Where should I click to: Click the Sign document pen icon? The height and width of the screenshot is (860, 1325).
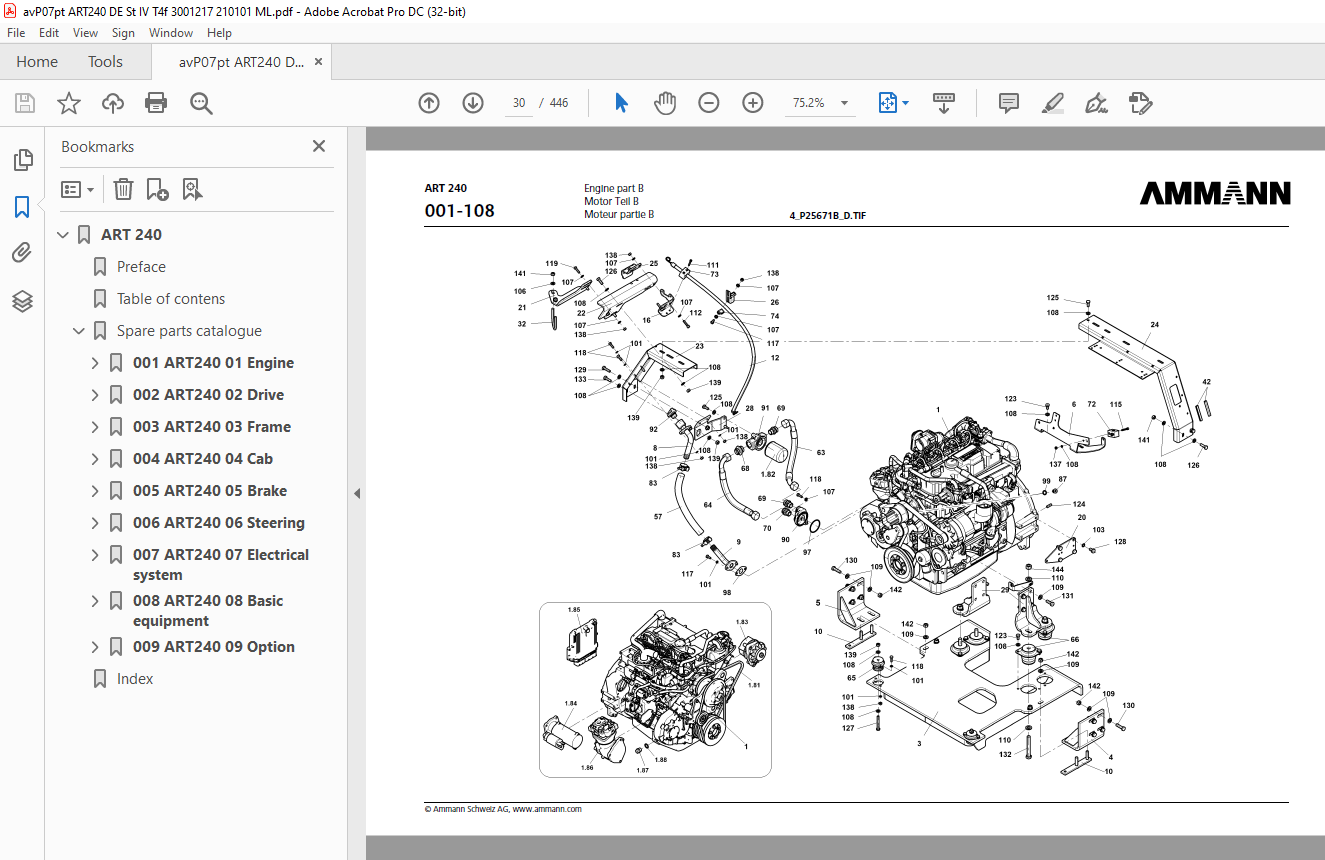[x=1096, y=103]
